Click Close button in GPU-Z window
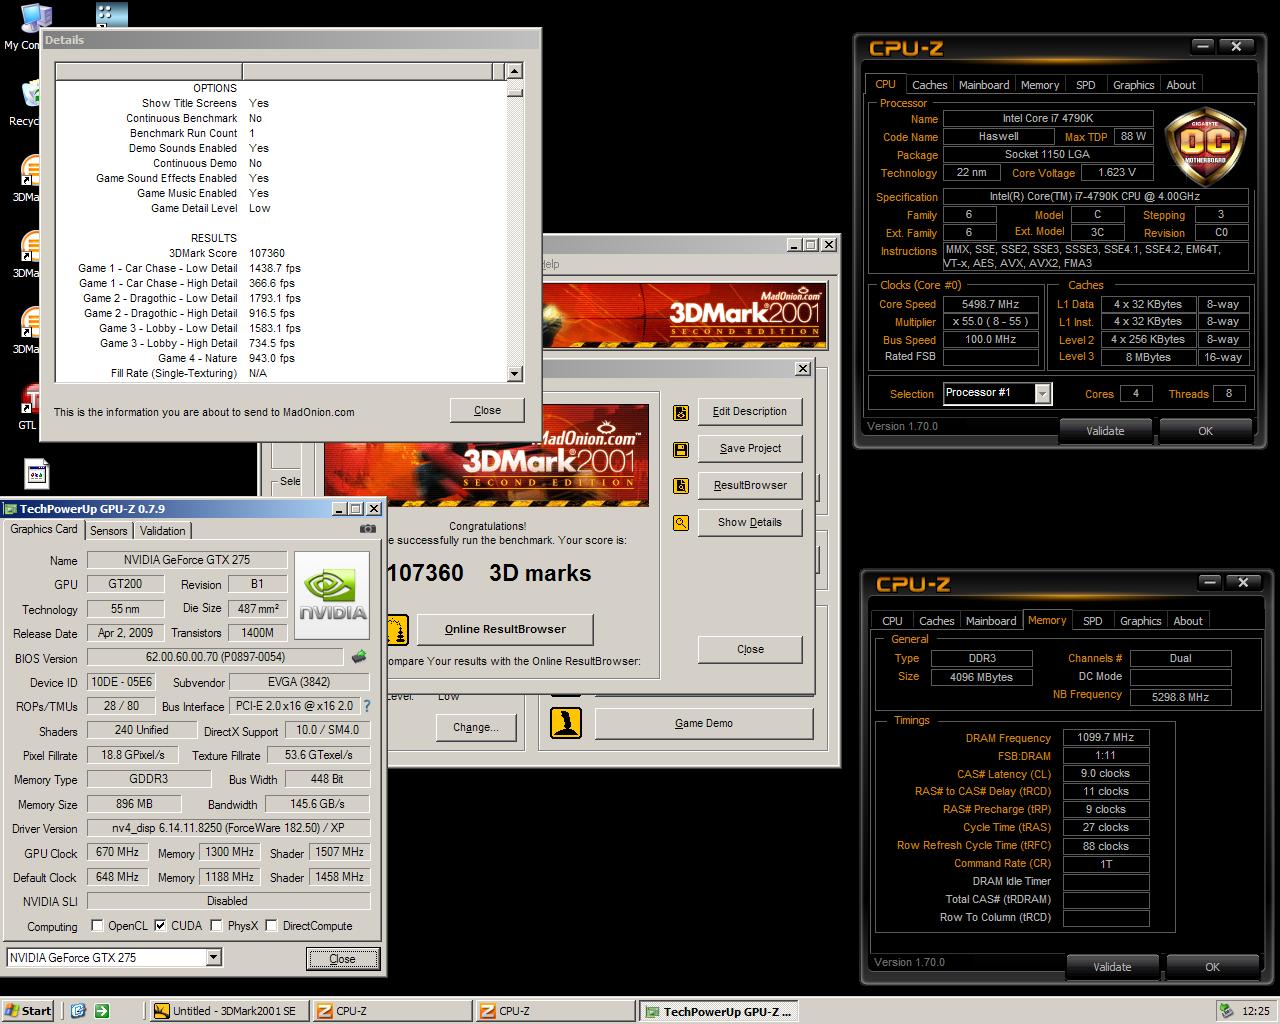The width and height of the screenshot is (1280, 1024). 342,958
